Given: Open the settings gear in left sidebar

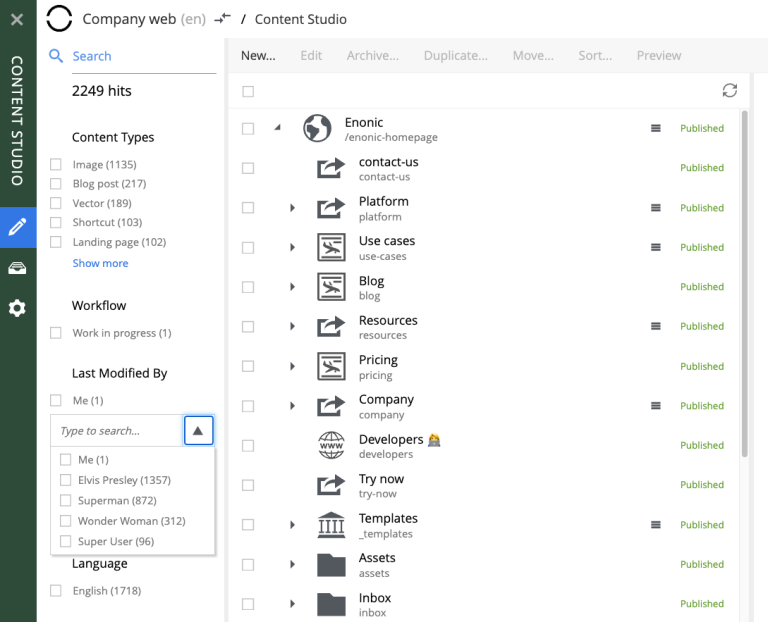Looking at the screenshot, I should point(18,308).
